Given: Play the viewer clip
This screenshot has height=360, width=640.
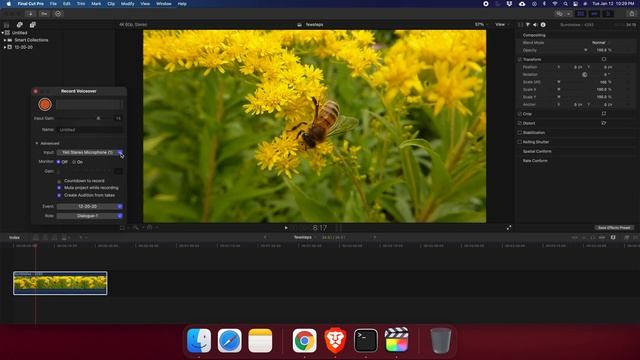Looking at the screenshot, I should (286, 228).
